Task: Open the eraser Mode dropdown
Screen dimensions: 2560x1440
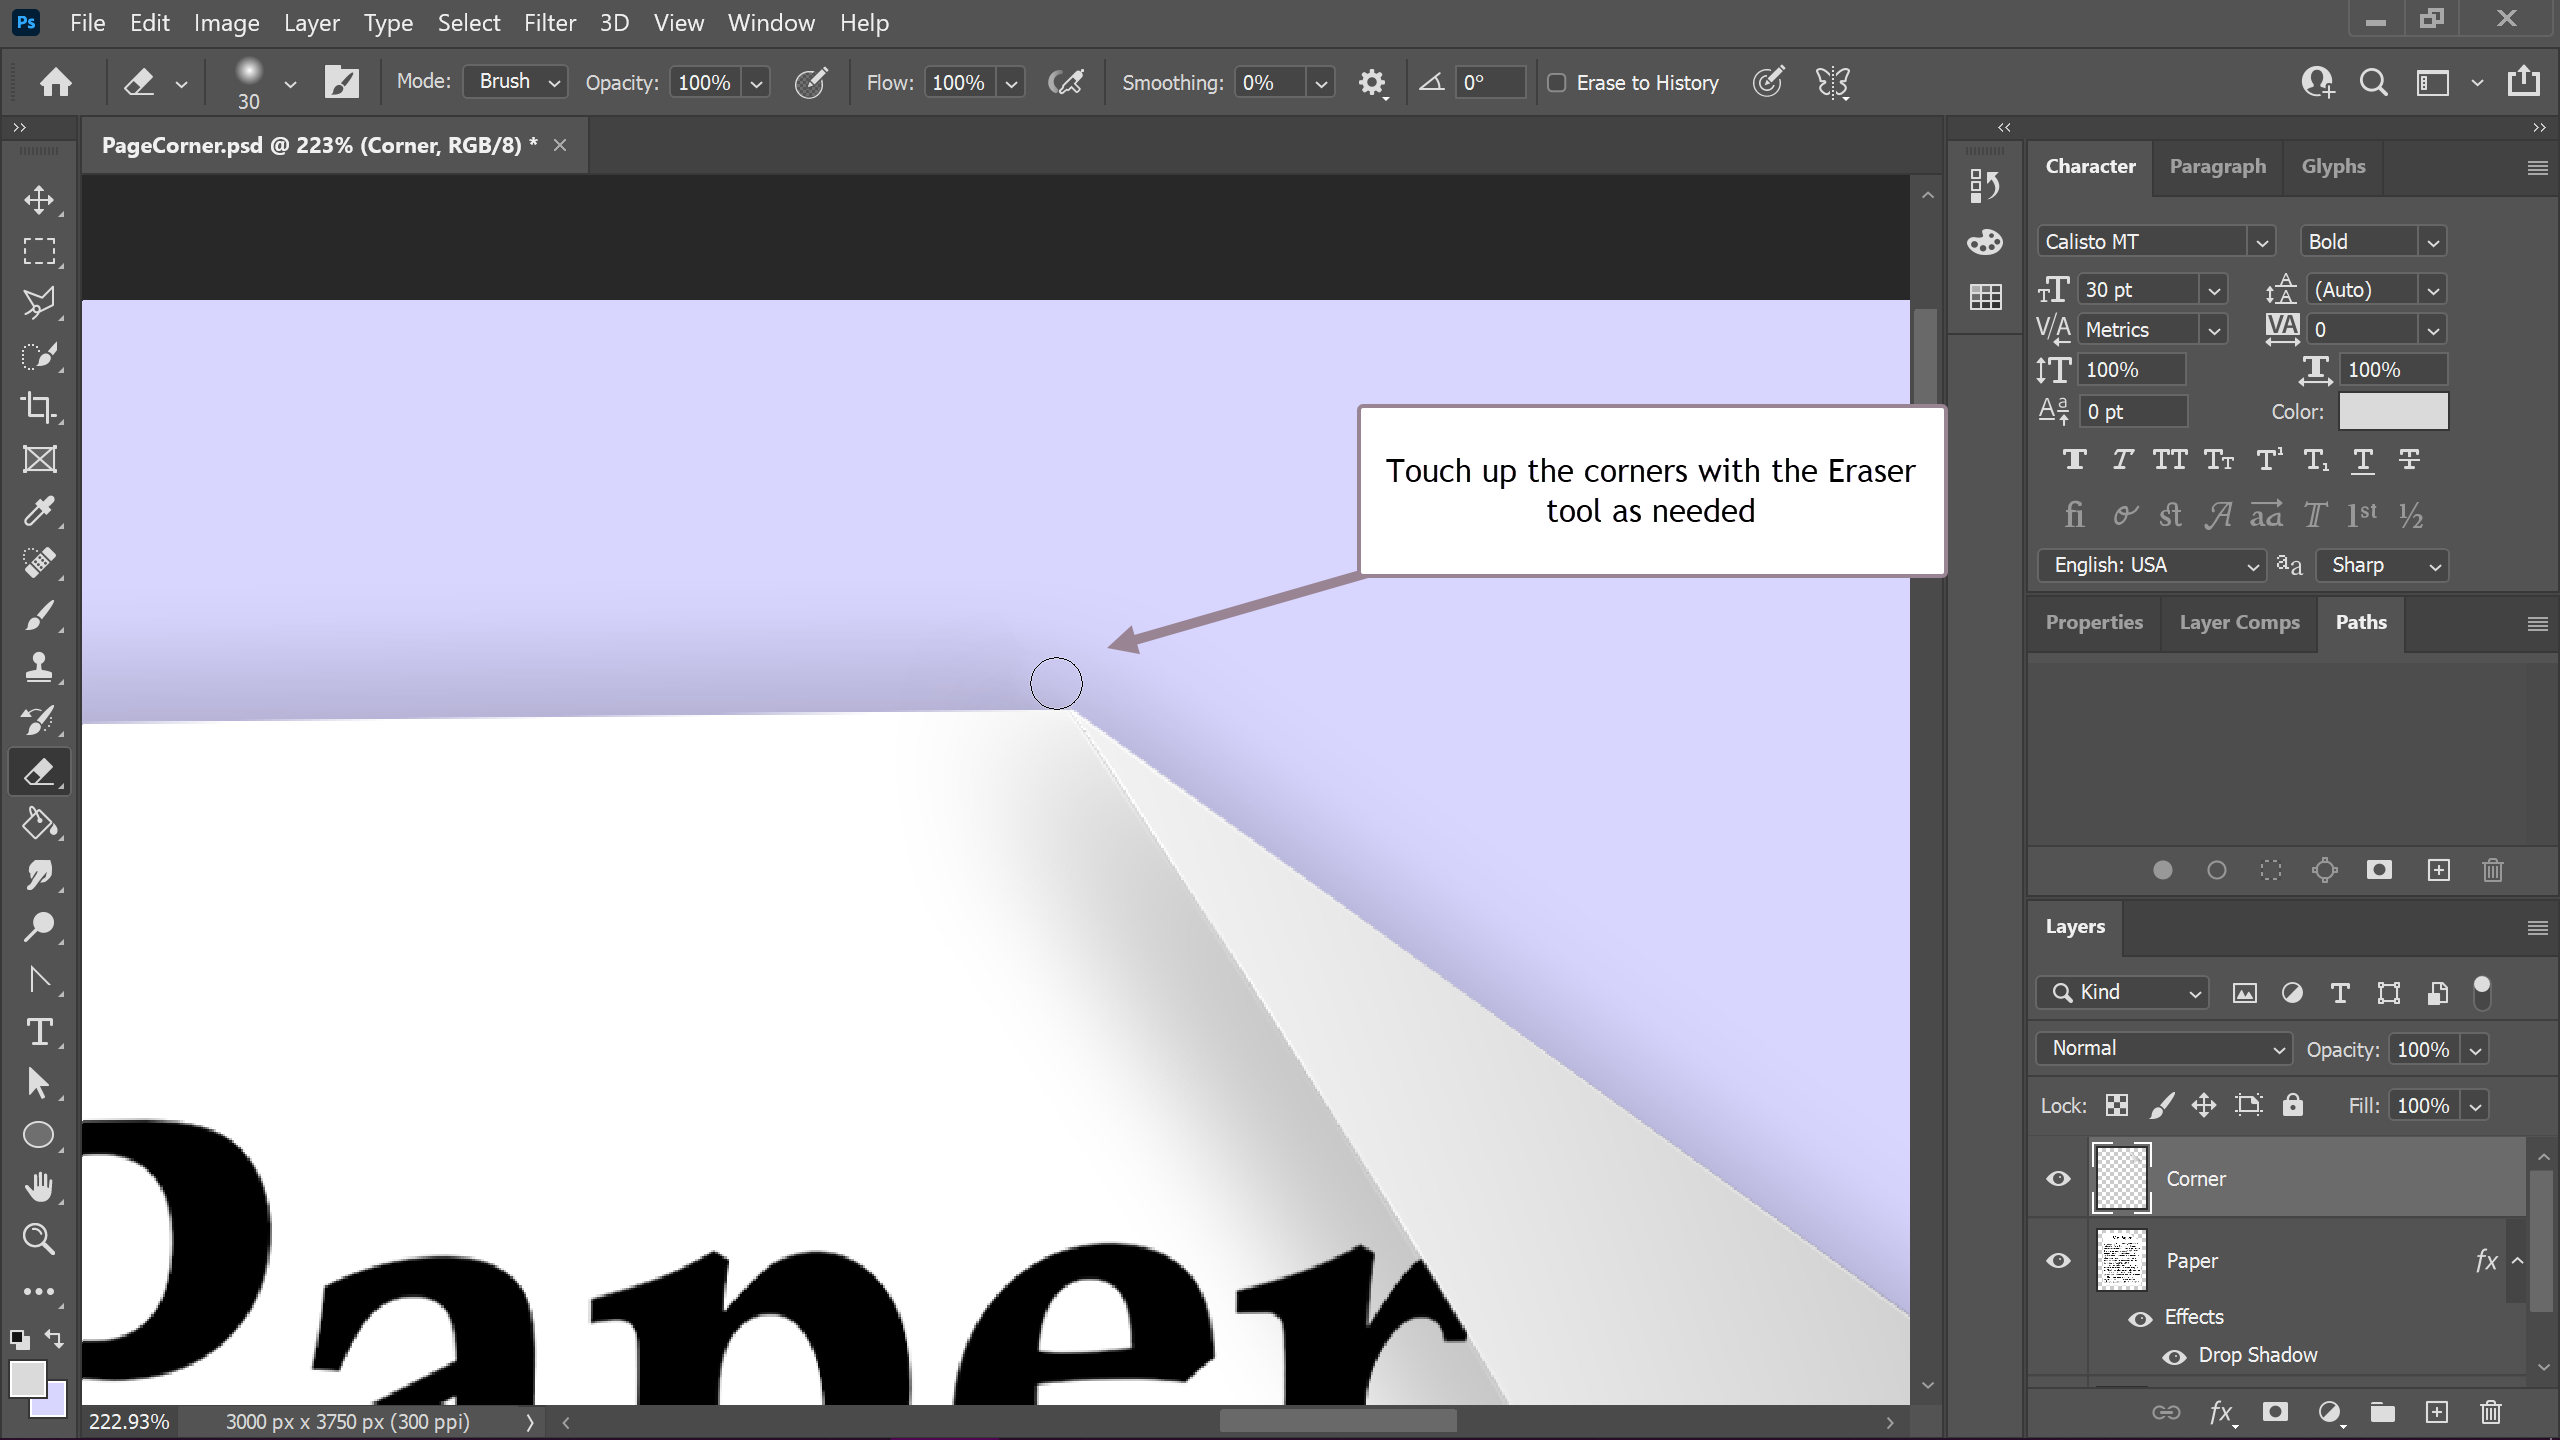Action: pos(515,82)
